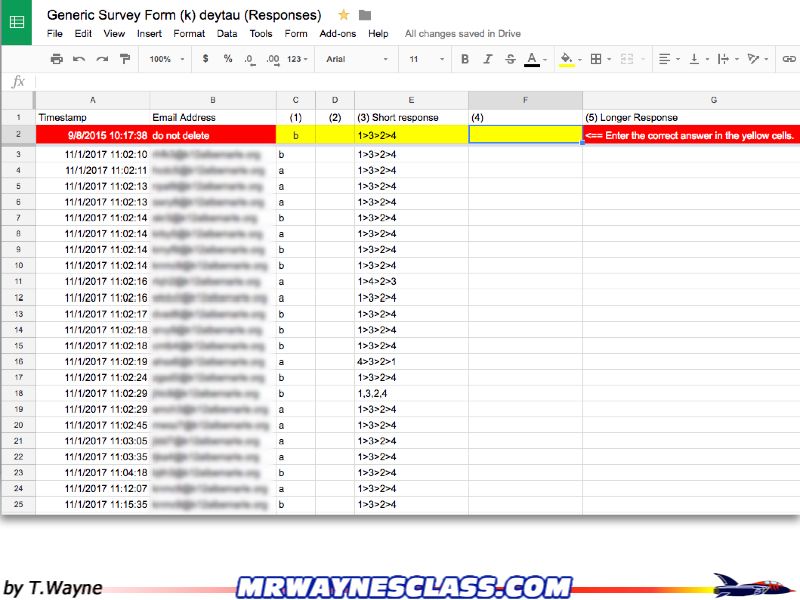Star this spreadsheet document
The image size is (800, 600).
pos(344,15)
